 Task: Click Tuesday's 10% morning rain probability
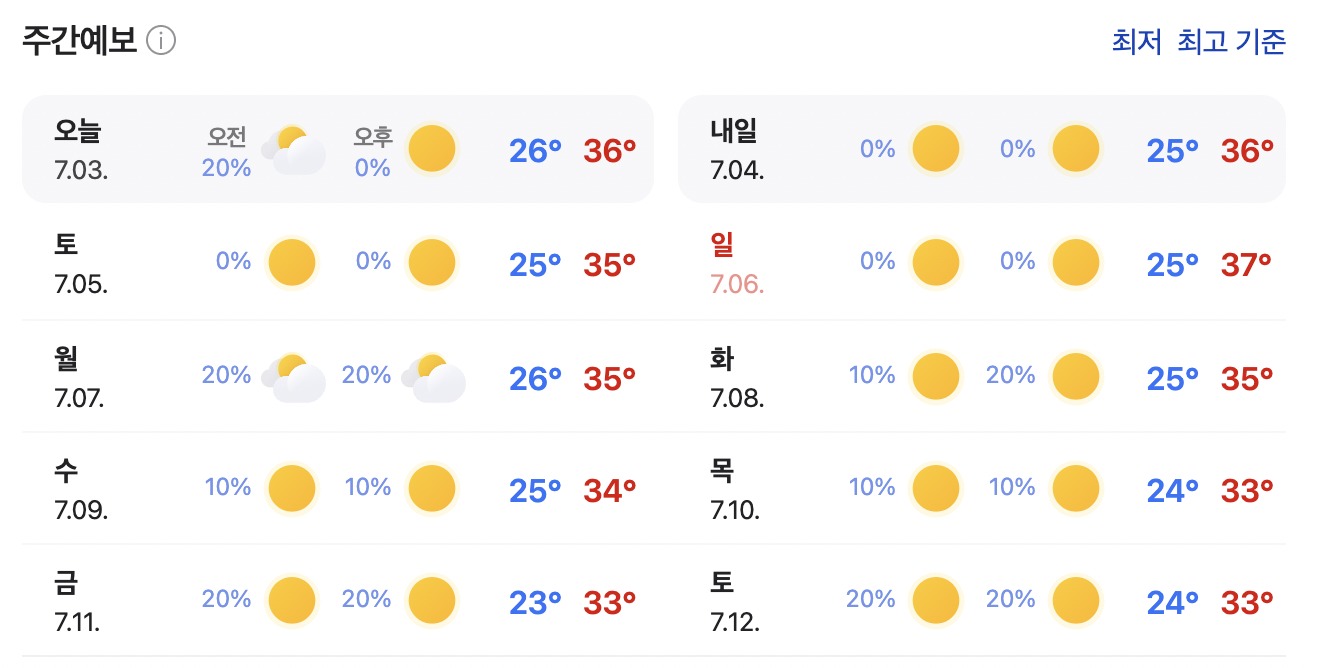click(872, 375)
